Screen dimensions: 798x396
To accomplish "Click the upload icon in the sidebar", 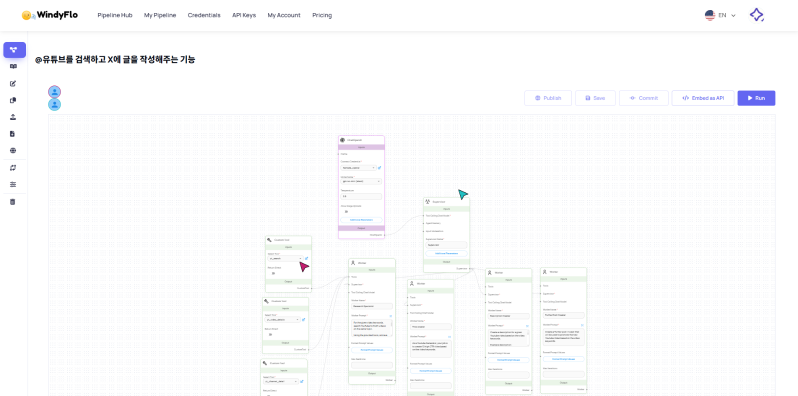I will (13, 117).
